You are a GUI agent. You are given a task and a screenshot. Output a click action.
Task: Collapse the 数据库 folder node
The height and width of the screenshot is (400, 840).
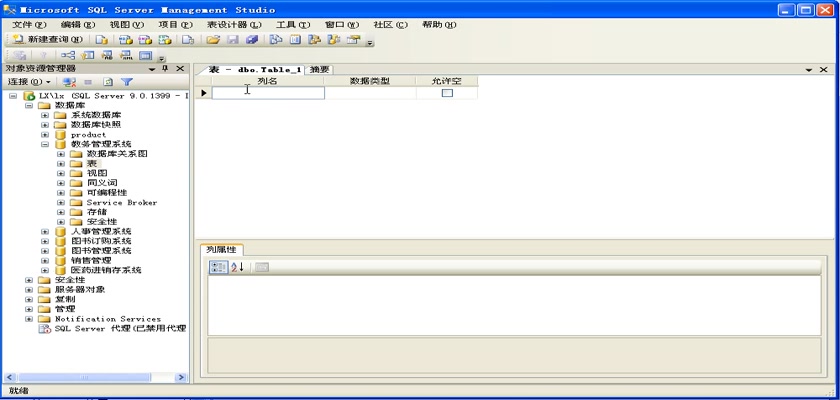pyautogui.click(x=28, y=105)
